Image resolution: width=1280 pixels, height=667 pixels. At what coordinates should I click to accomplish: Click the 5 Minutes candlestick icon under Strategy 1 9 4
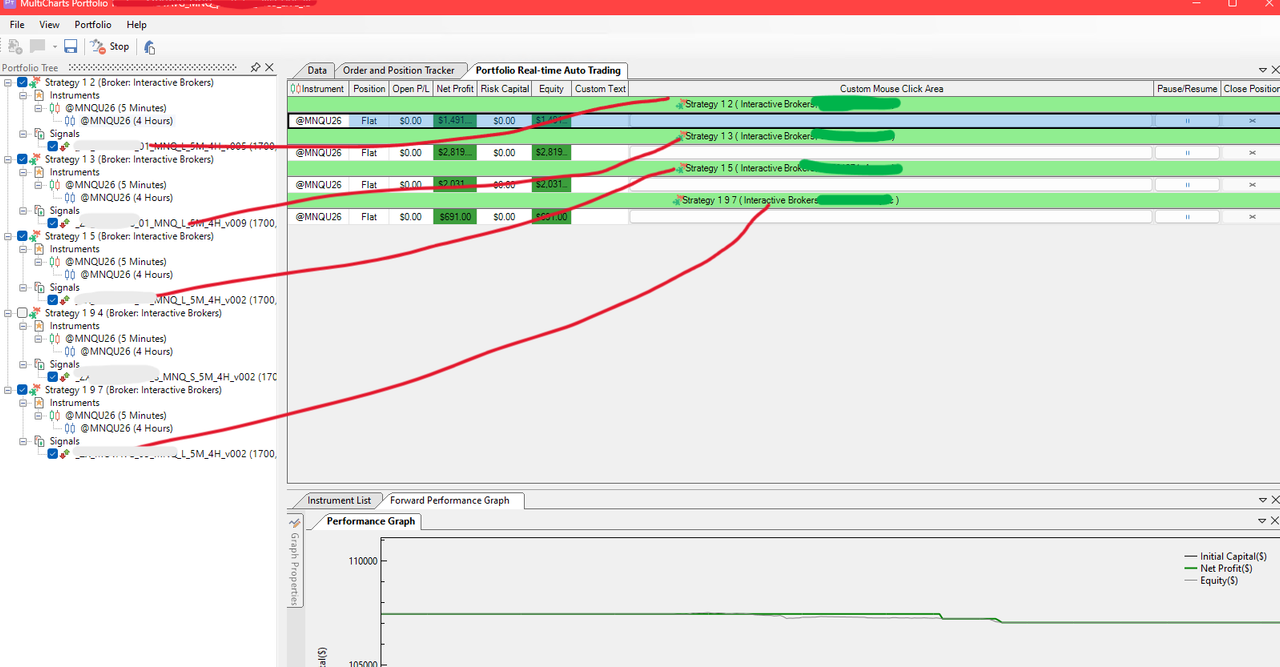56,339
